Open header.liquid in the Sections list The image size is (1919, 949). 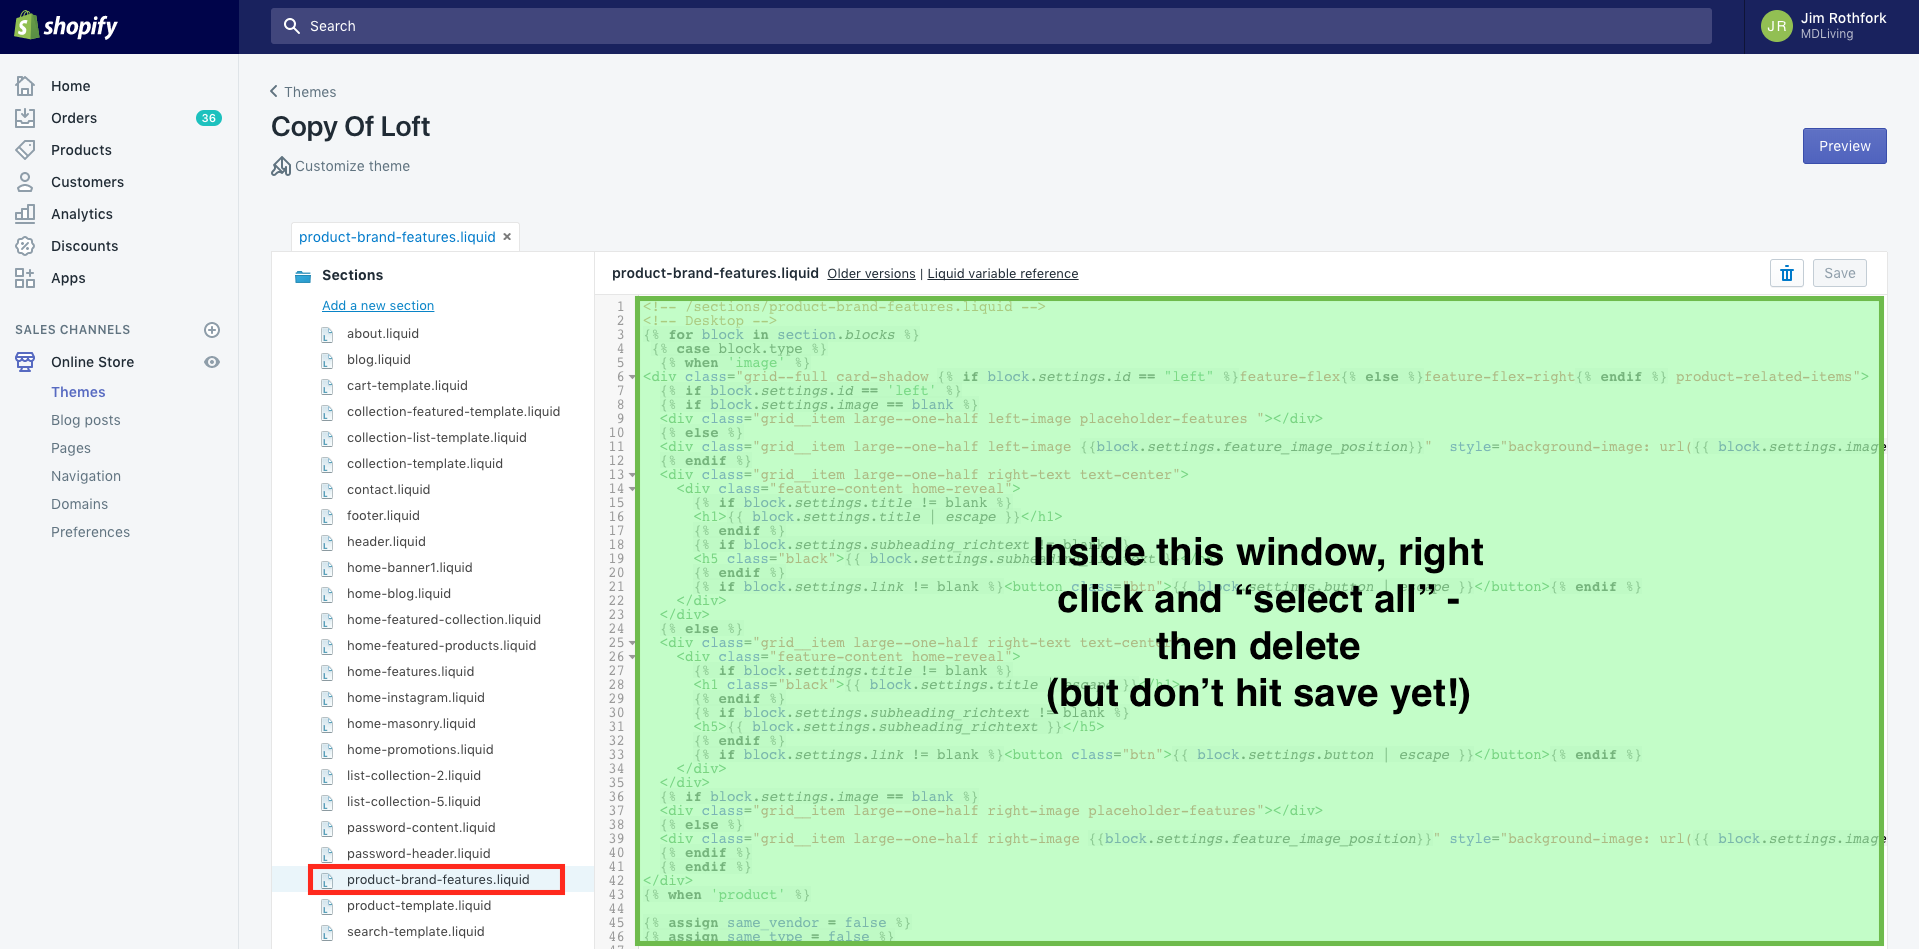click(x=386, y=542)
